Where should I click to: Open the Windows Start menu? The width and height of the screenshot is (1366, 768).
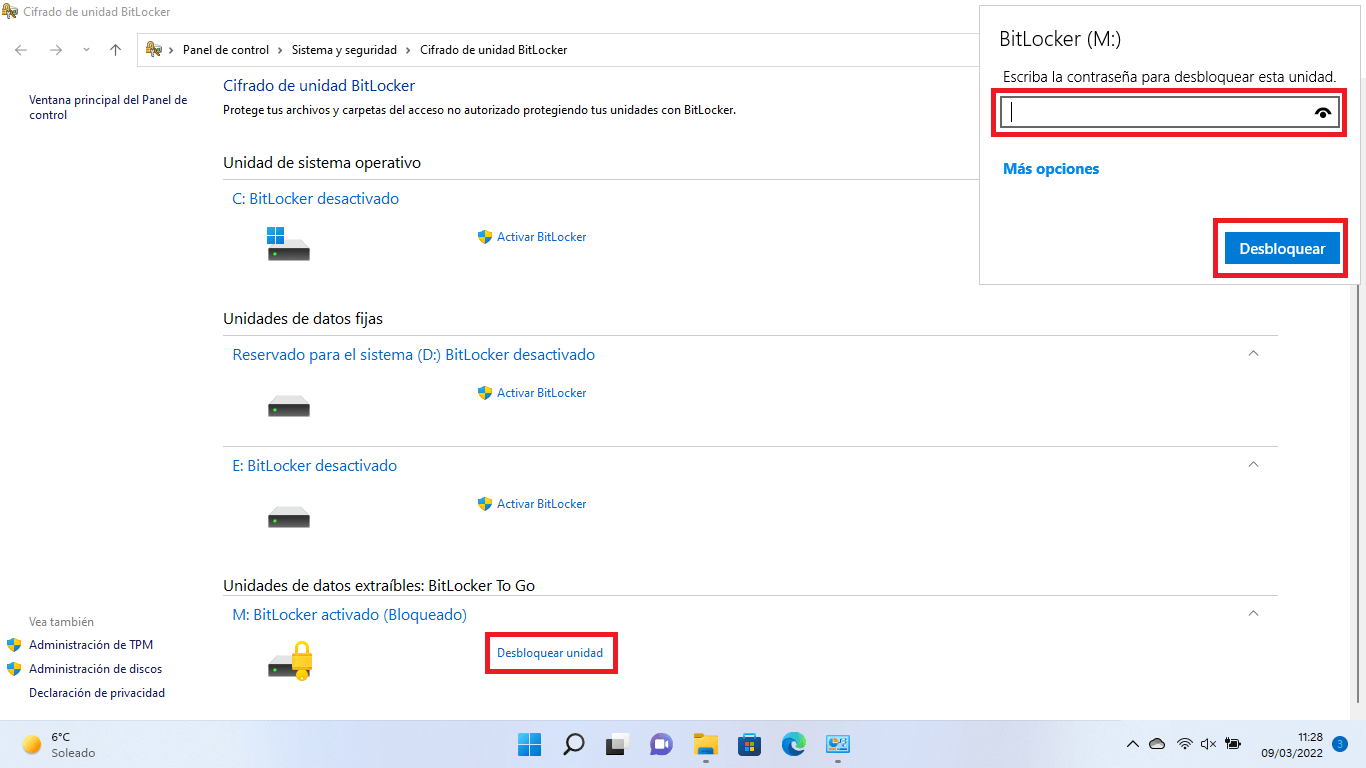point(529,744)
